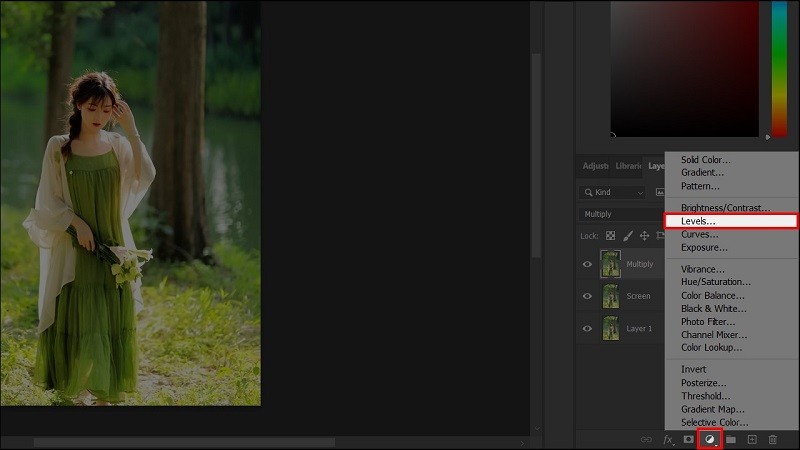Image resolution: width=800 pixels, height=450 pixels.
Task: Select the layer named Multiply
Action: tap(640, 264)
